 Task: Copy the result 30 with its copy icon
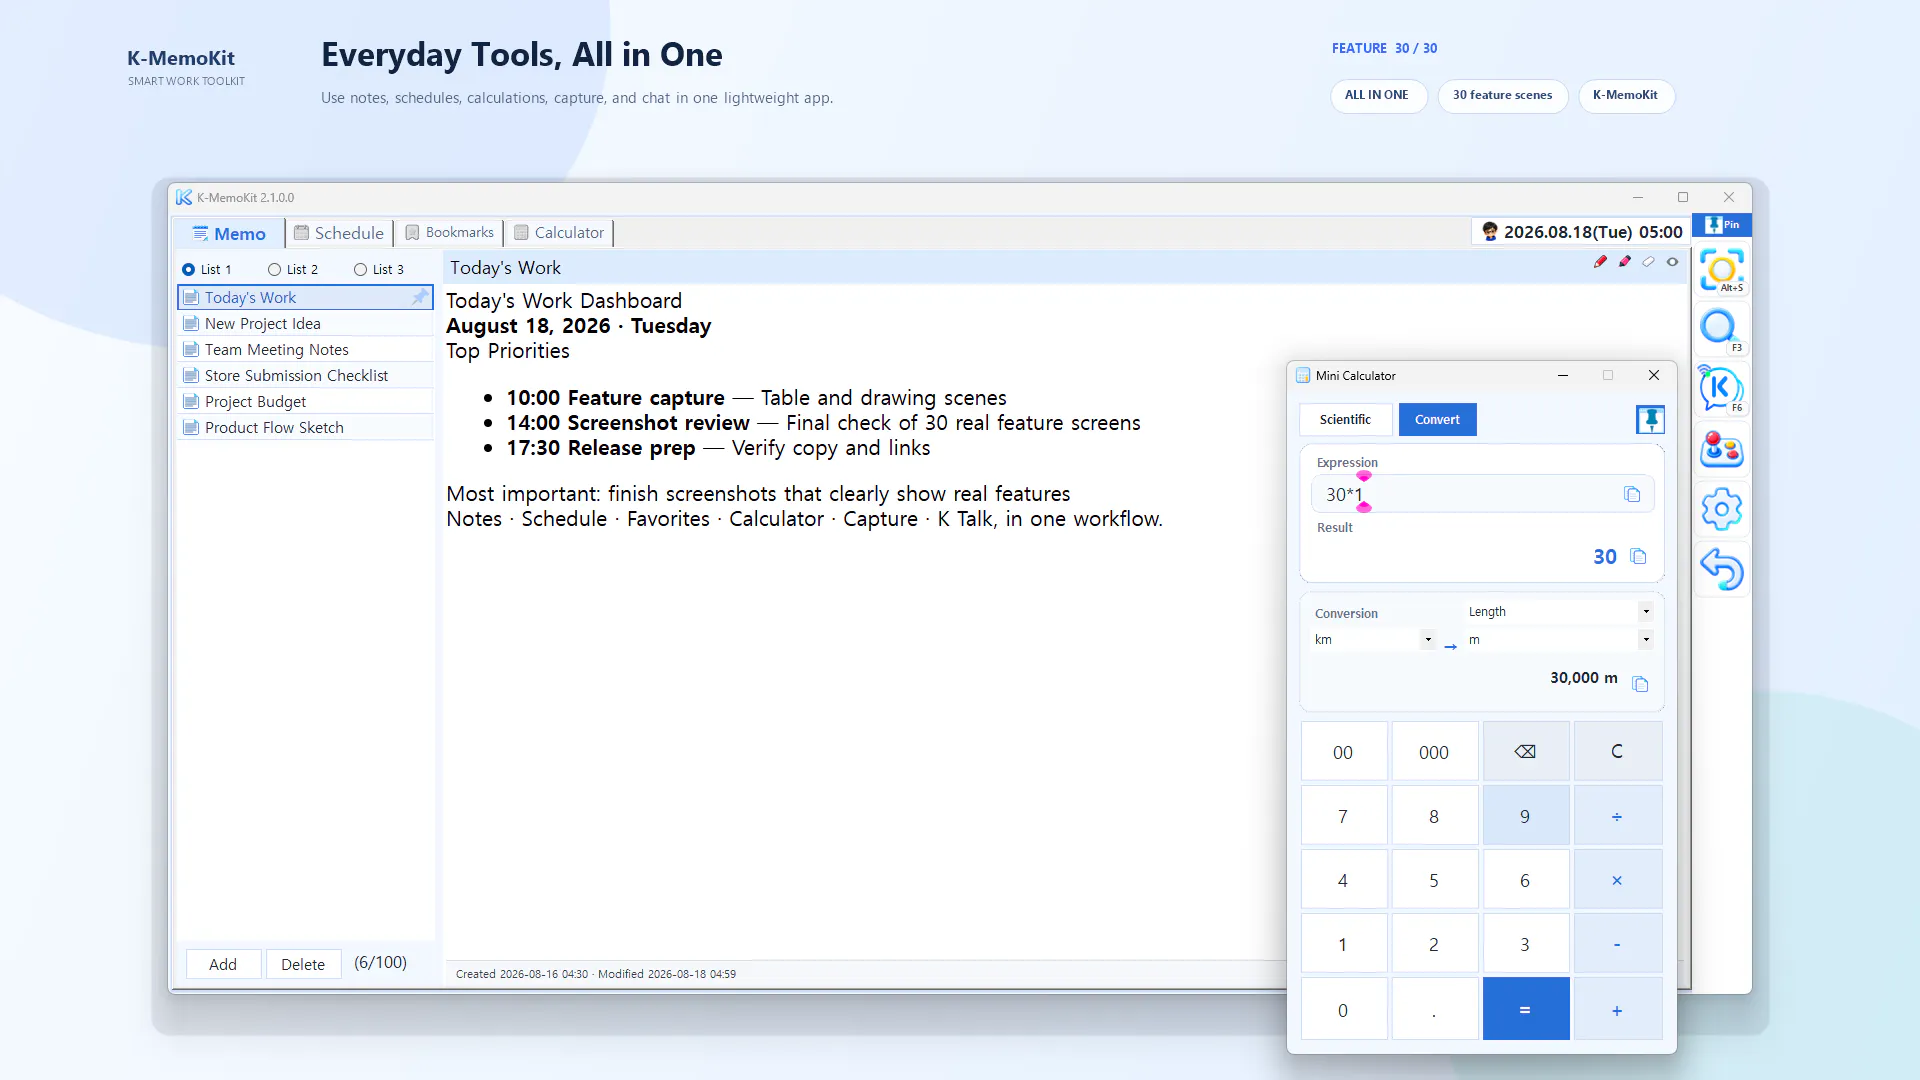pyautogui.click(x=1638, y=556)
